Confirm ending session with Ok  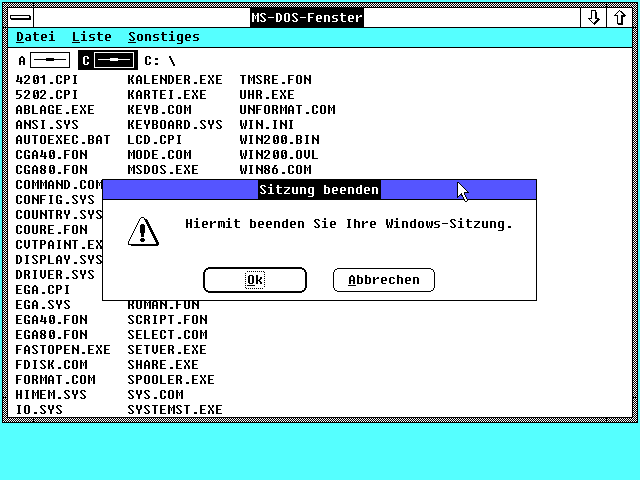[255, 280]
